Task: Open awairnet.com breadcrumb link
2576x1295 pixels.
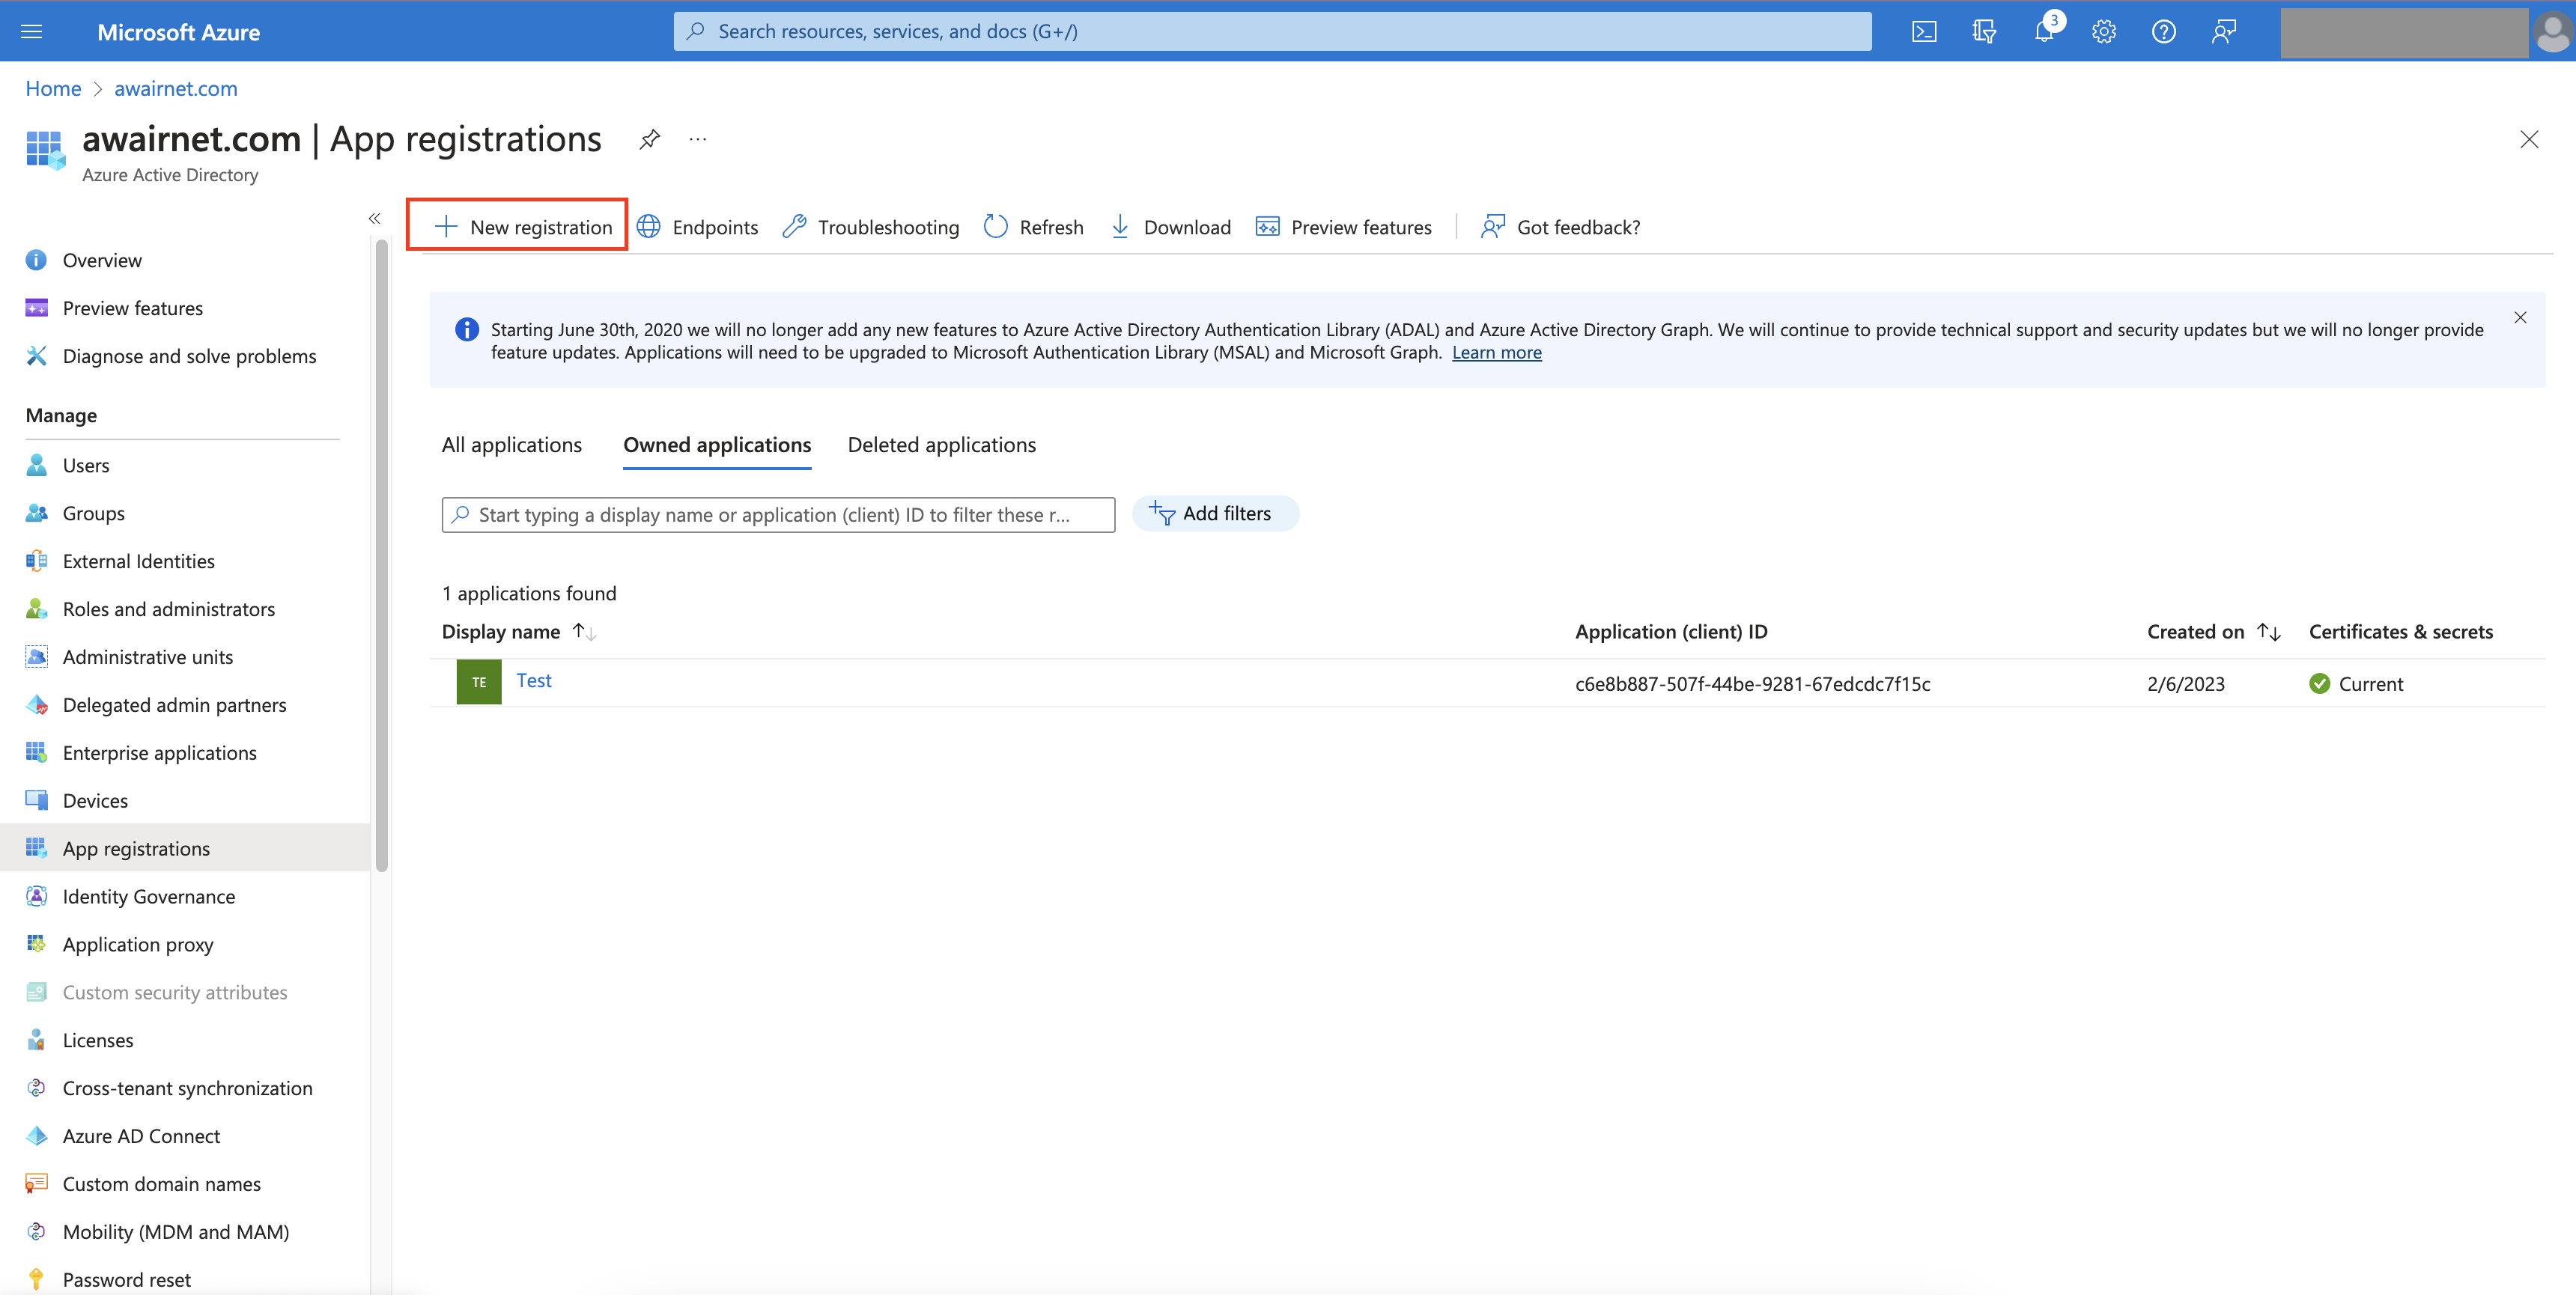Action: tap(176, 88)
